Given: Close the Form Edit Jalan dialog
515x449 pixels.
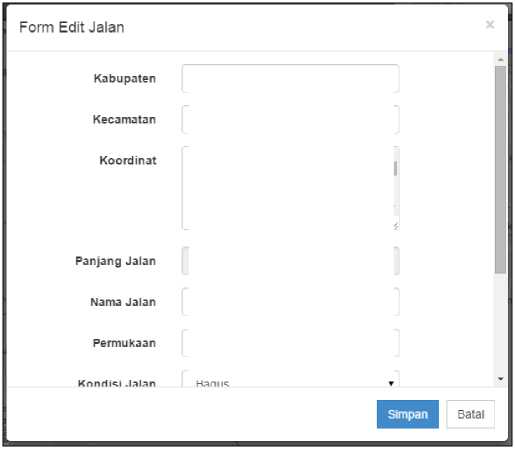Looking at the screenshot, I should coord(490,25).
